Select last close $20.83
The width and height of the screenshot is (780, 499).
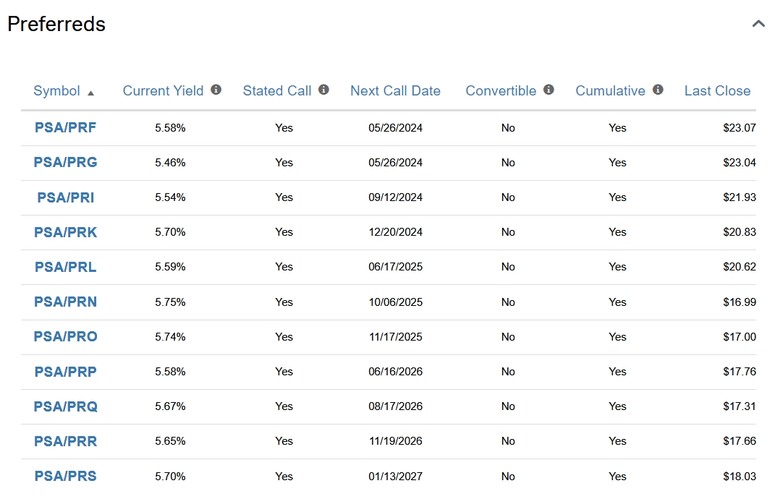pos(739,232)
